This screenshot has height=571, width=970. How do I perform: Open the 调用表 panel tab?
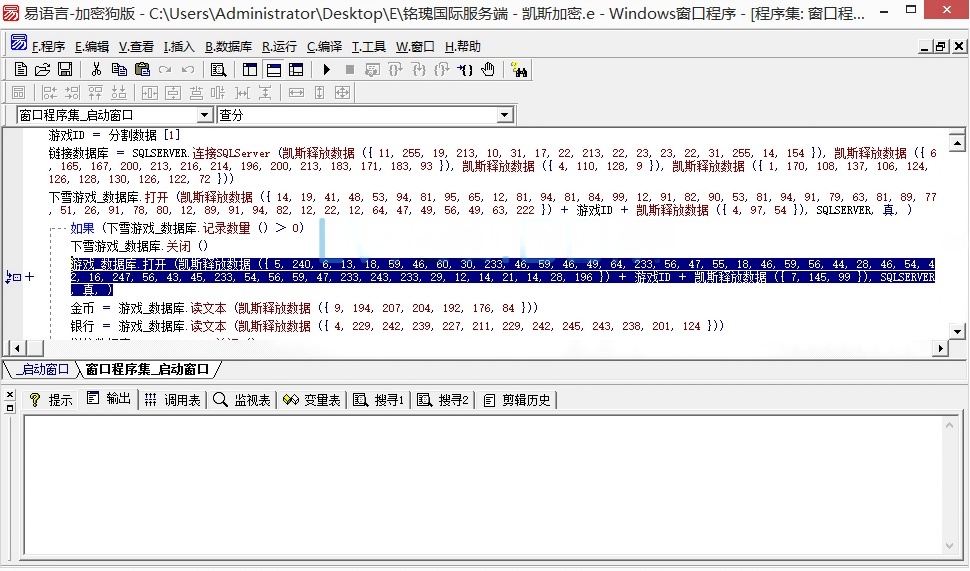[x=173, y=400]
